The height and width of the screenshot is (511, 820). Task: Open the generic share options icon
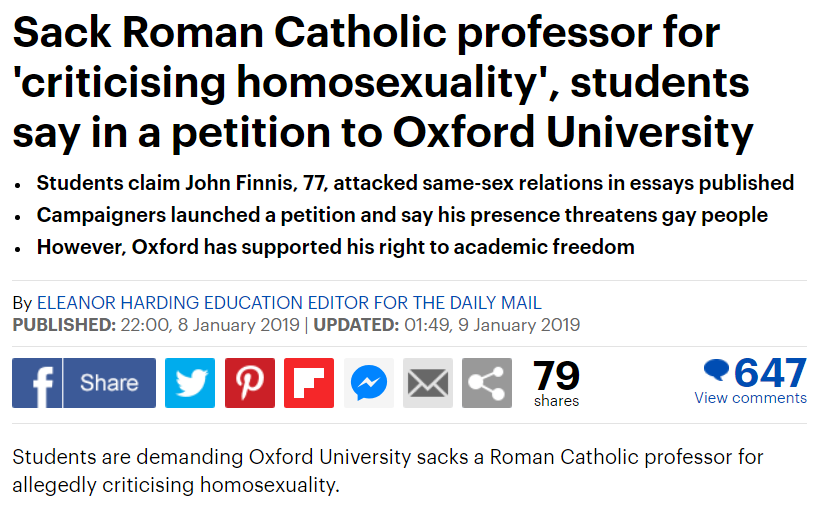click(487, 383)
